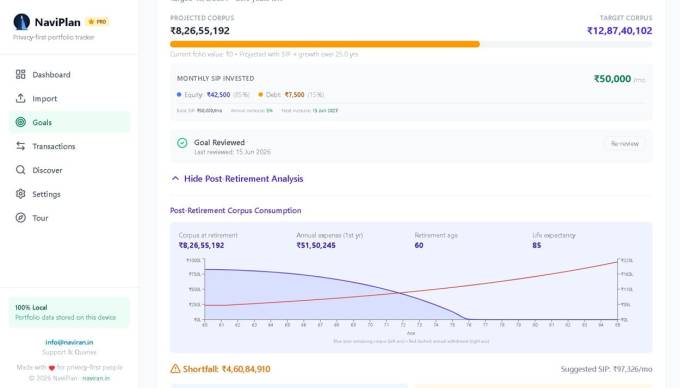Image resolution: width=680 pixels, height=388 pixels.
Task: Click the corpus consumption chart area
Action: [411, 290]
